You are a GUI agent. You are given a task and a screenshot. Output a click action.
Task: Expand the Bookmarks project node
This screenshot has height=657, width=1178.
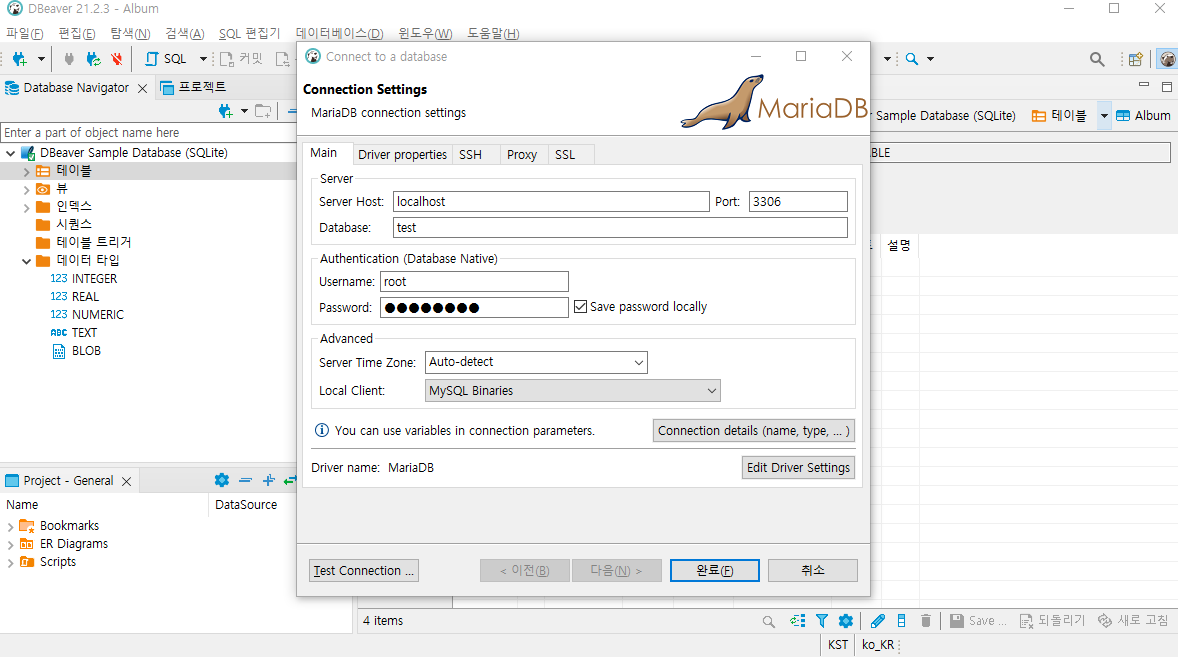(11, 527)
